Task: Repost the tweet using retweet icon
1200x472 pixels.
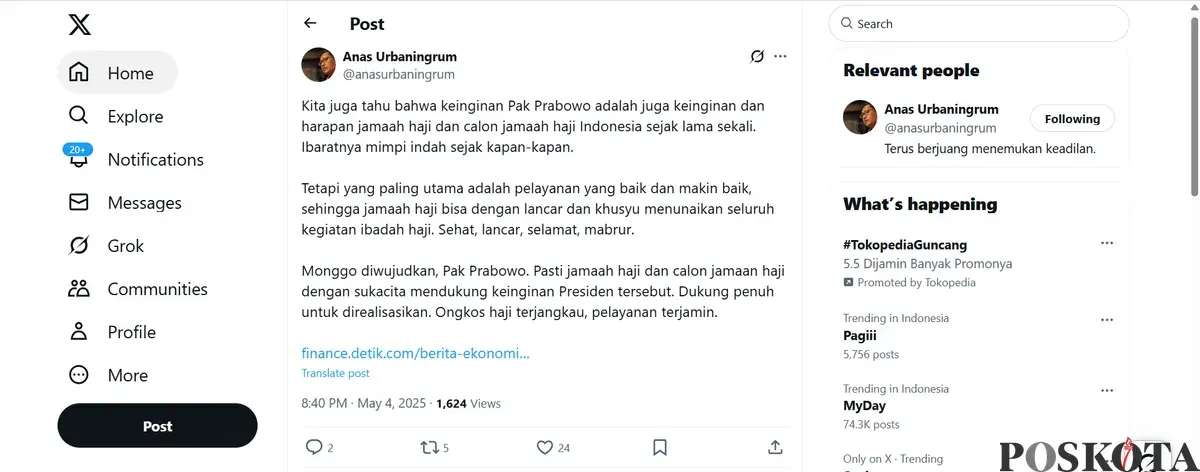Action: click(428, 447)
